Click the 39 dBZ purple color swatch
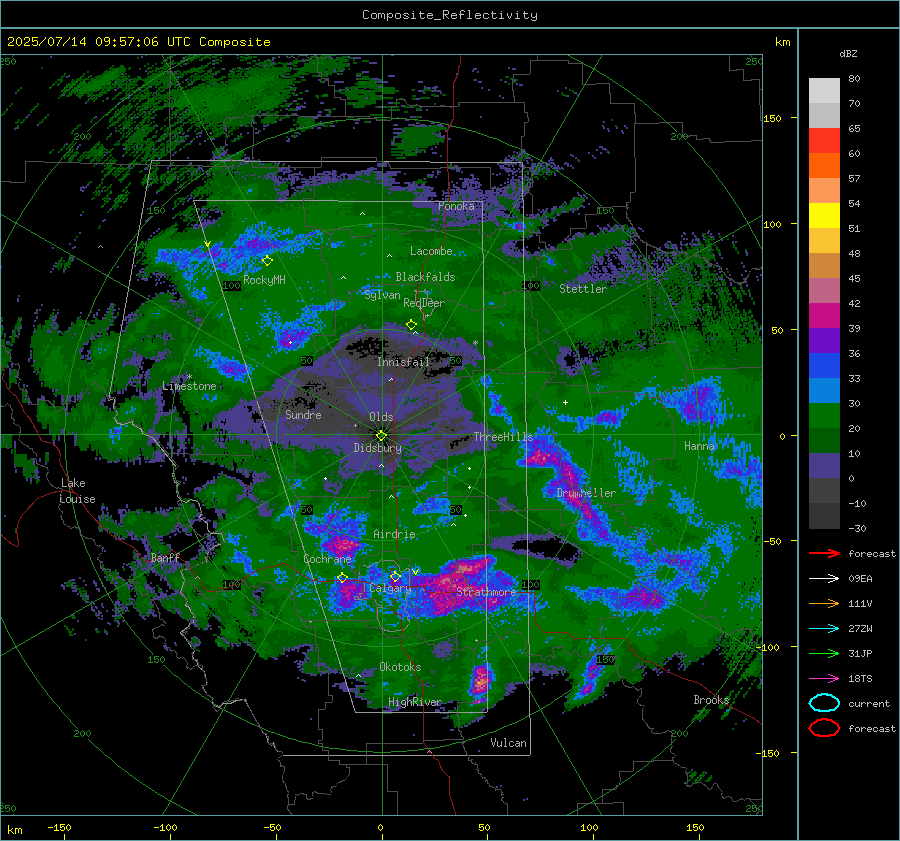This screenshot has width=900, height=841. [x=824, y=340]
